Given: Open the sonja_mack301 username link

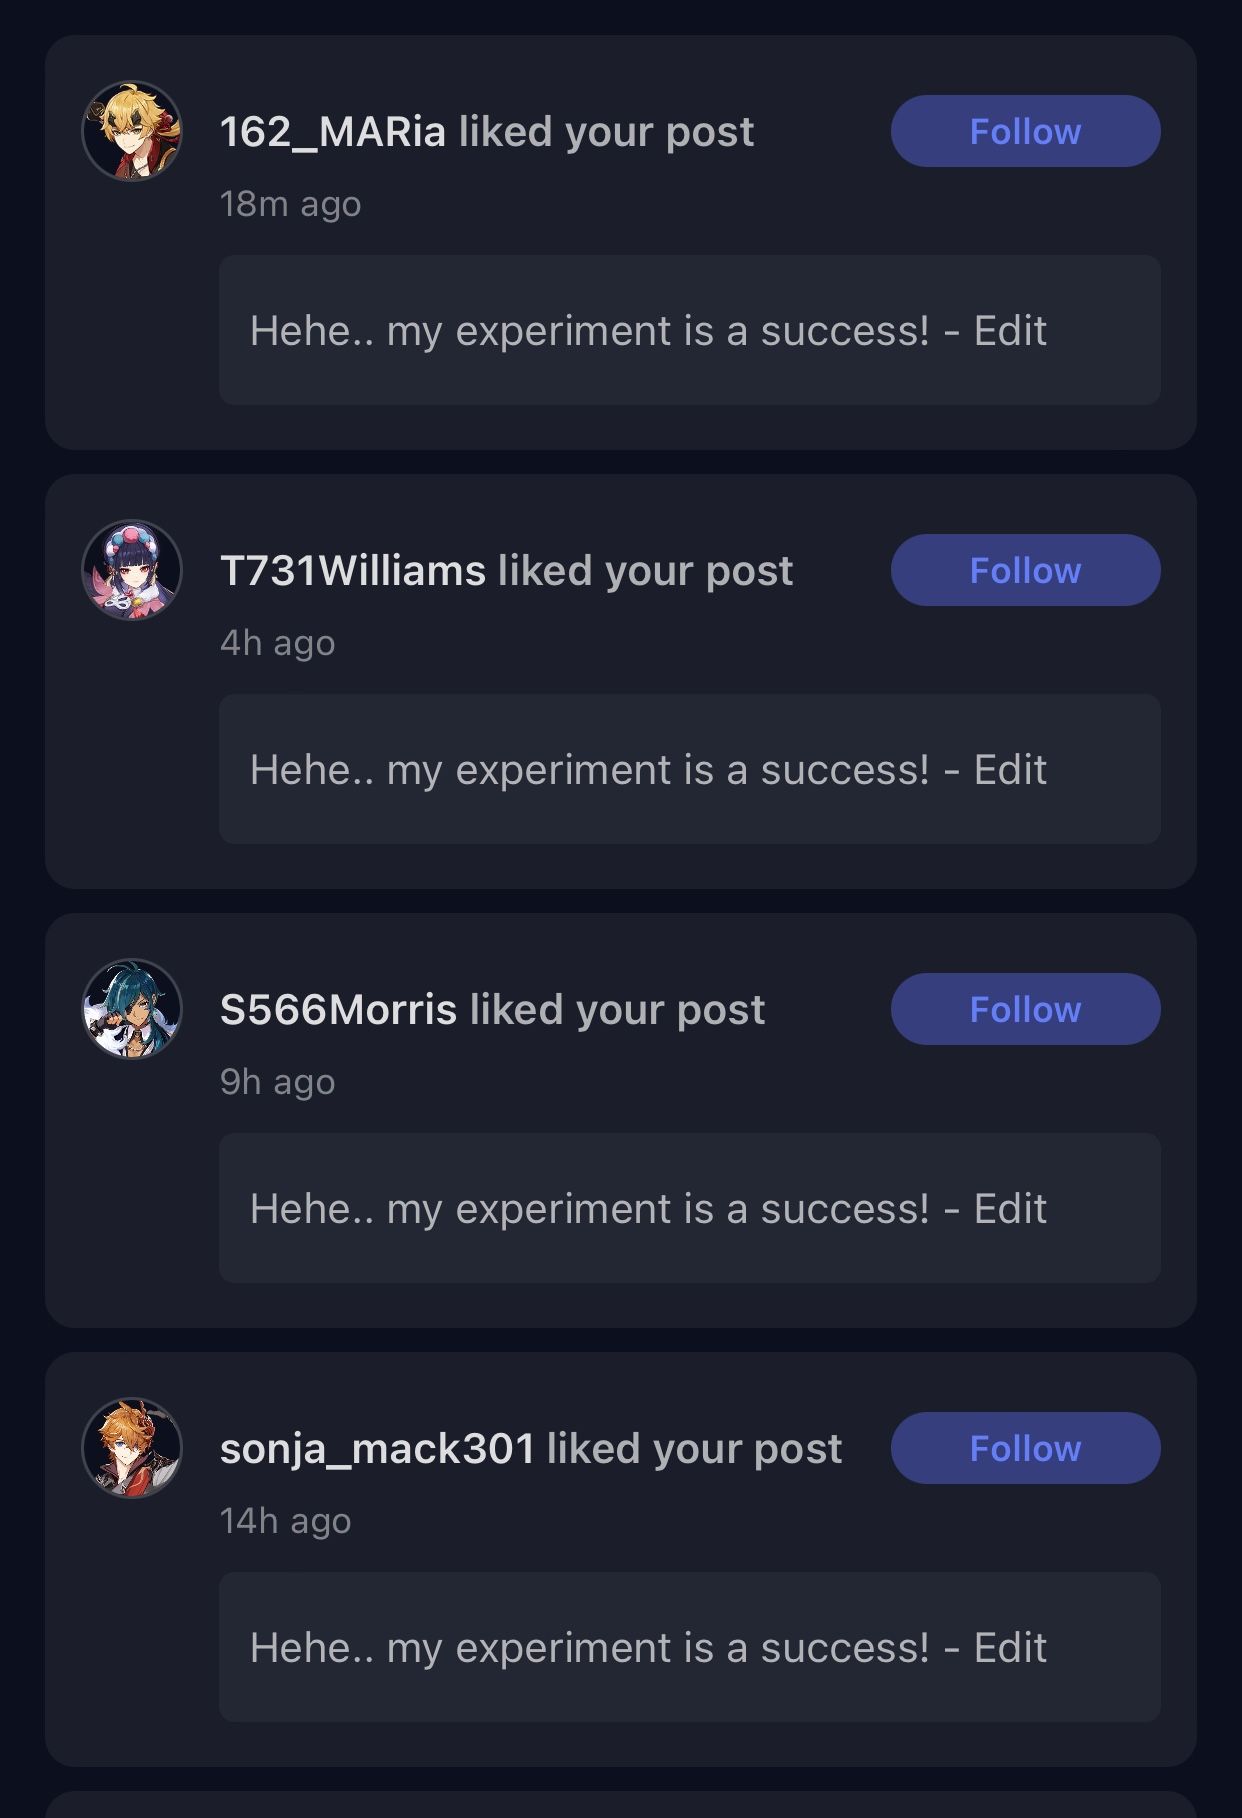Looking at the screenshot, I should click(377, 1449).
